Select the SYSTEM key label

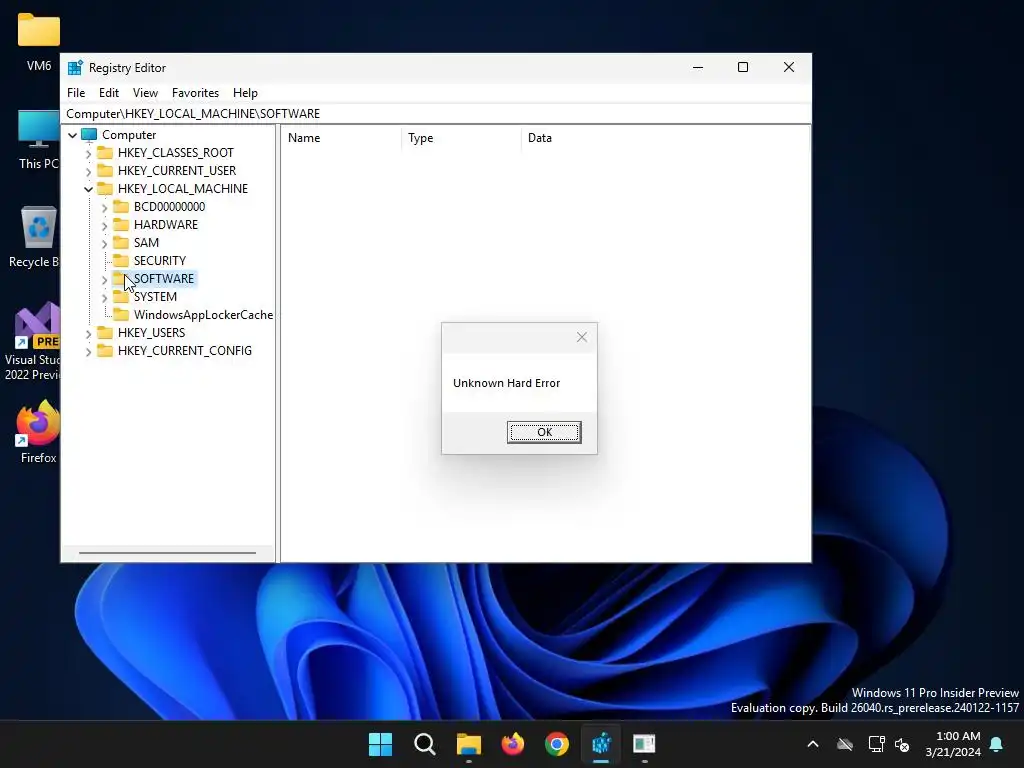tap(155, 296)
